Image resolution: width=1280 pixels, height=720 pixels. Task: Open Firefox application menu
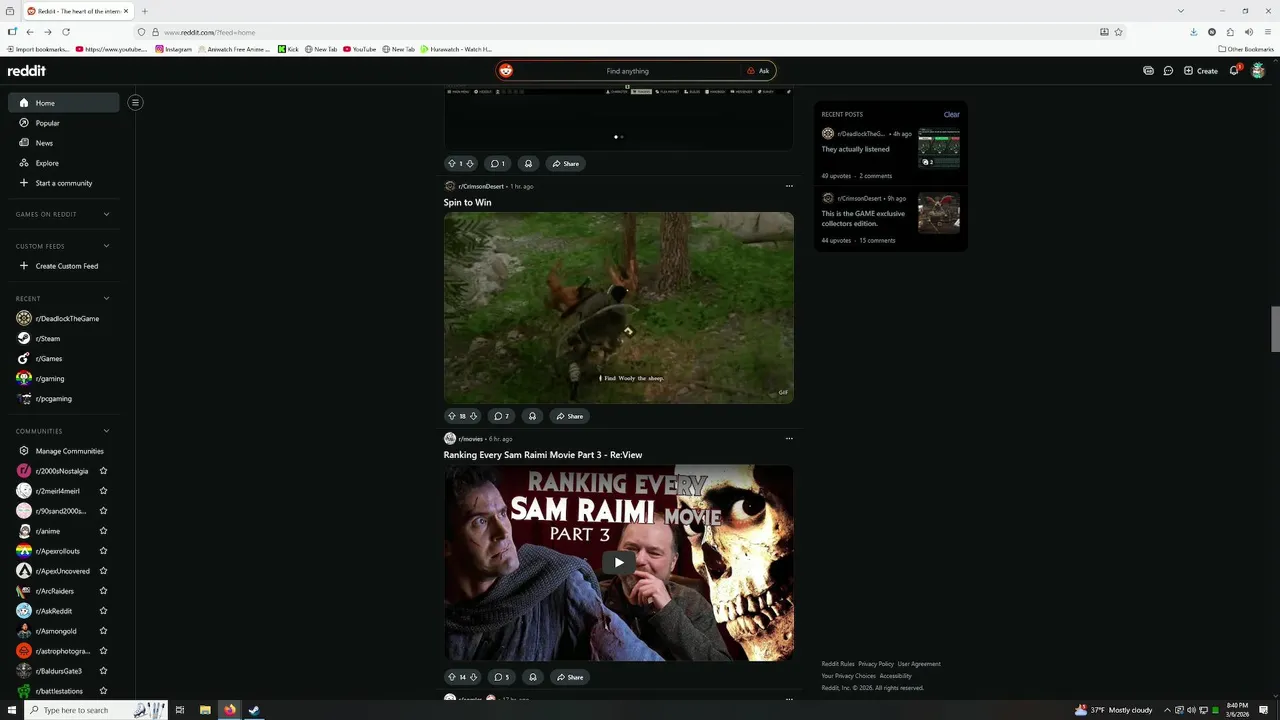coord(1267,32)
